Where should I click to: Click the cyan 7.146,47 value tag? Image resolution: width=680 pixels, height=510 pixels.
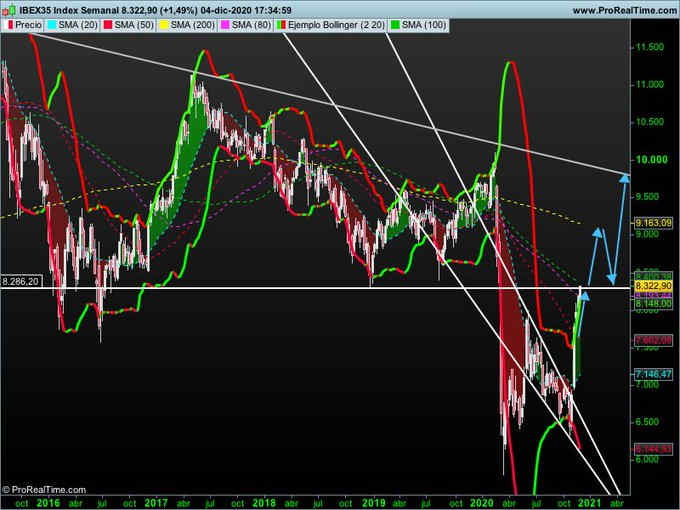pyautogui.click(x=653, y=373)
